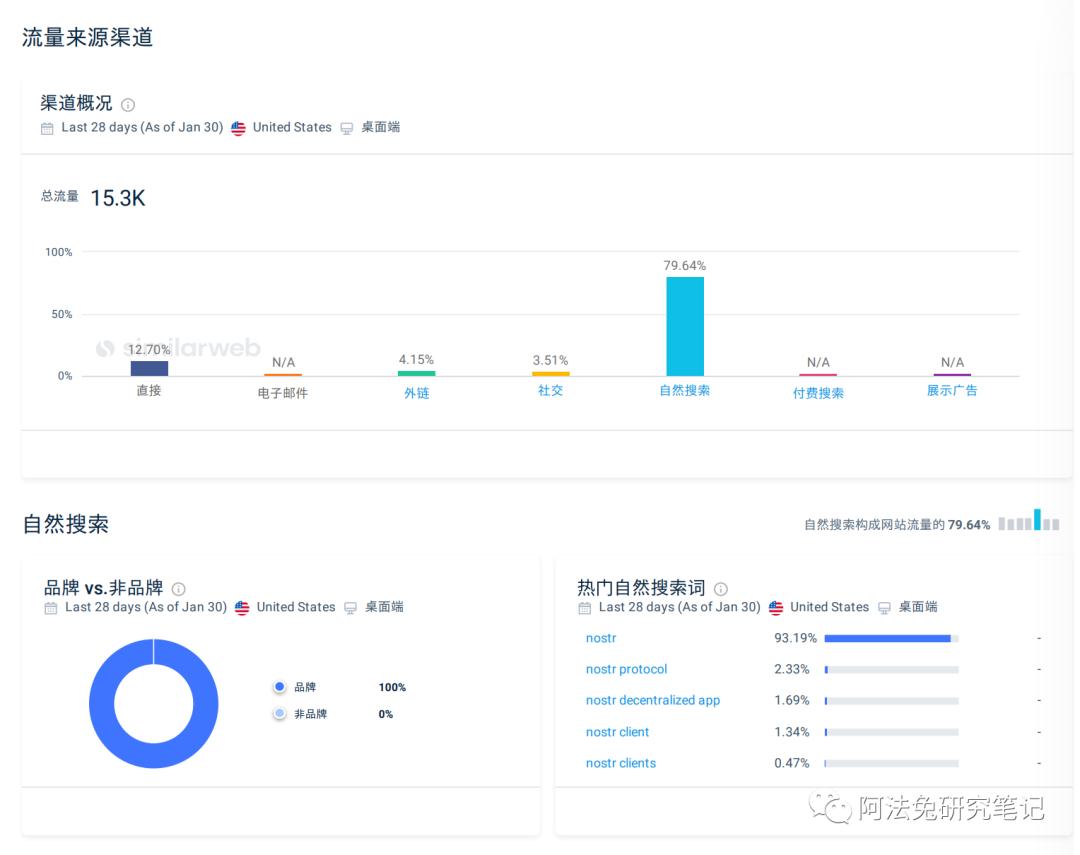1080x855 pixels.
Task: Toggle the 品牌 legend dot
Action: 280,687
